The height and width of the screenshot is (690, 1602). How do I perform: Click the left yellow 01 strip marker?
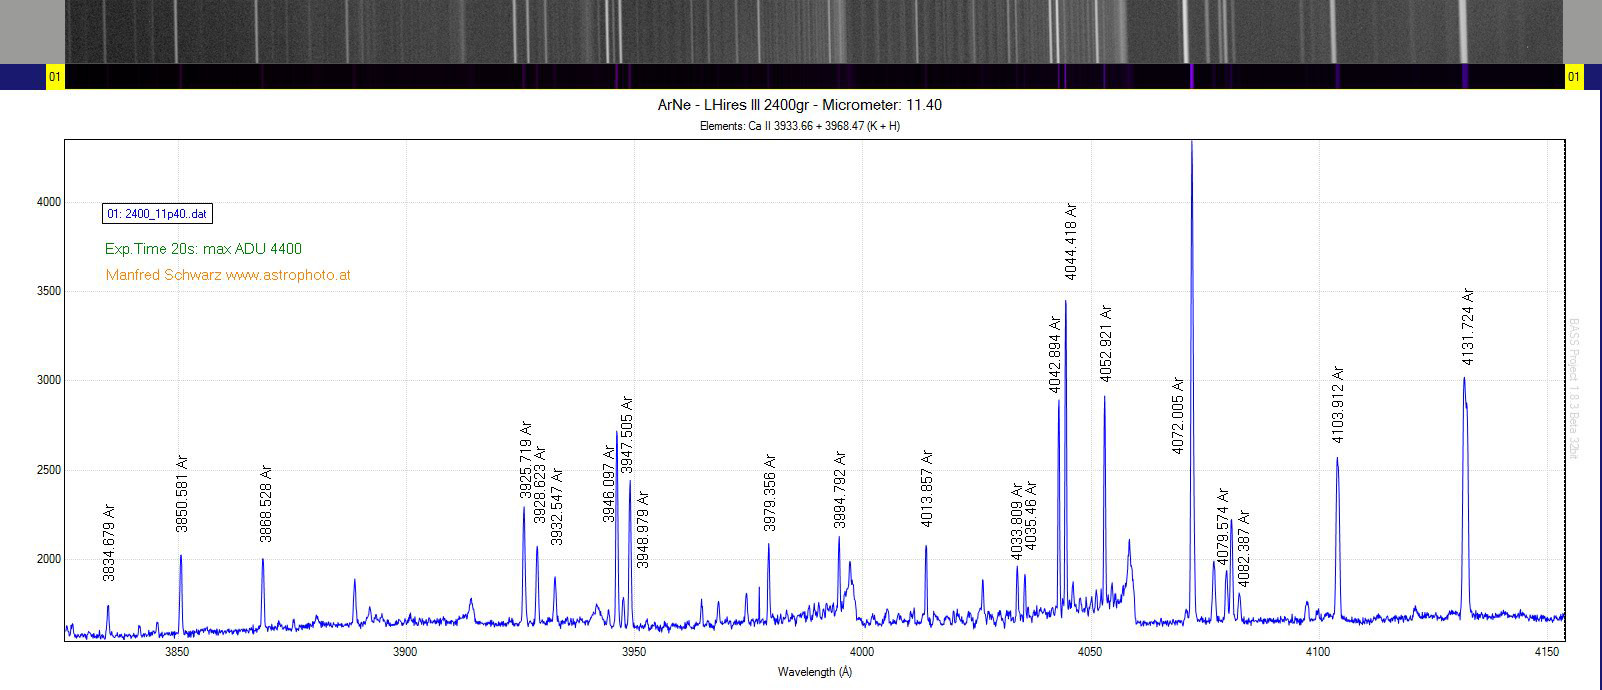tap(56, 77)
